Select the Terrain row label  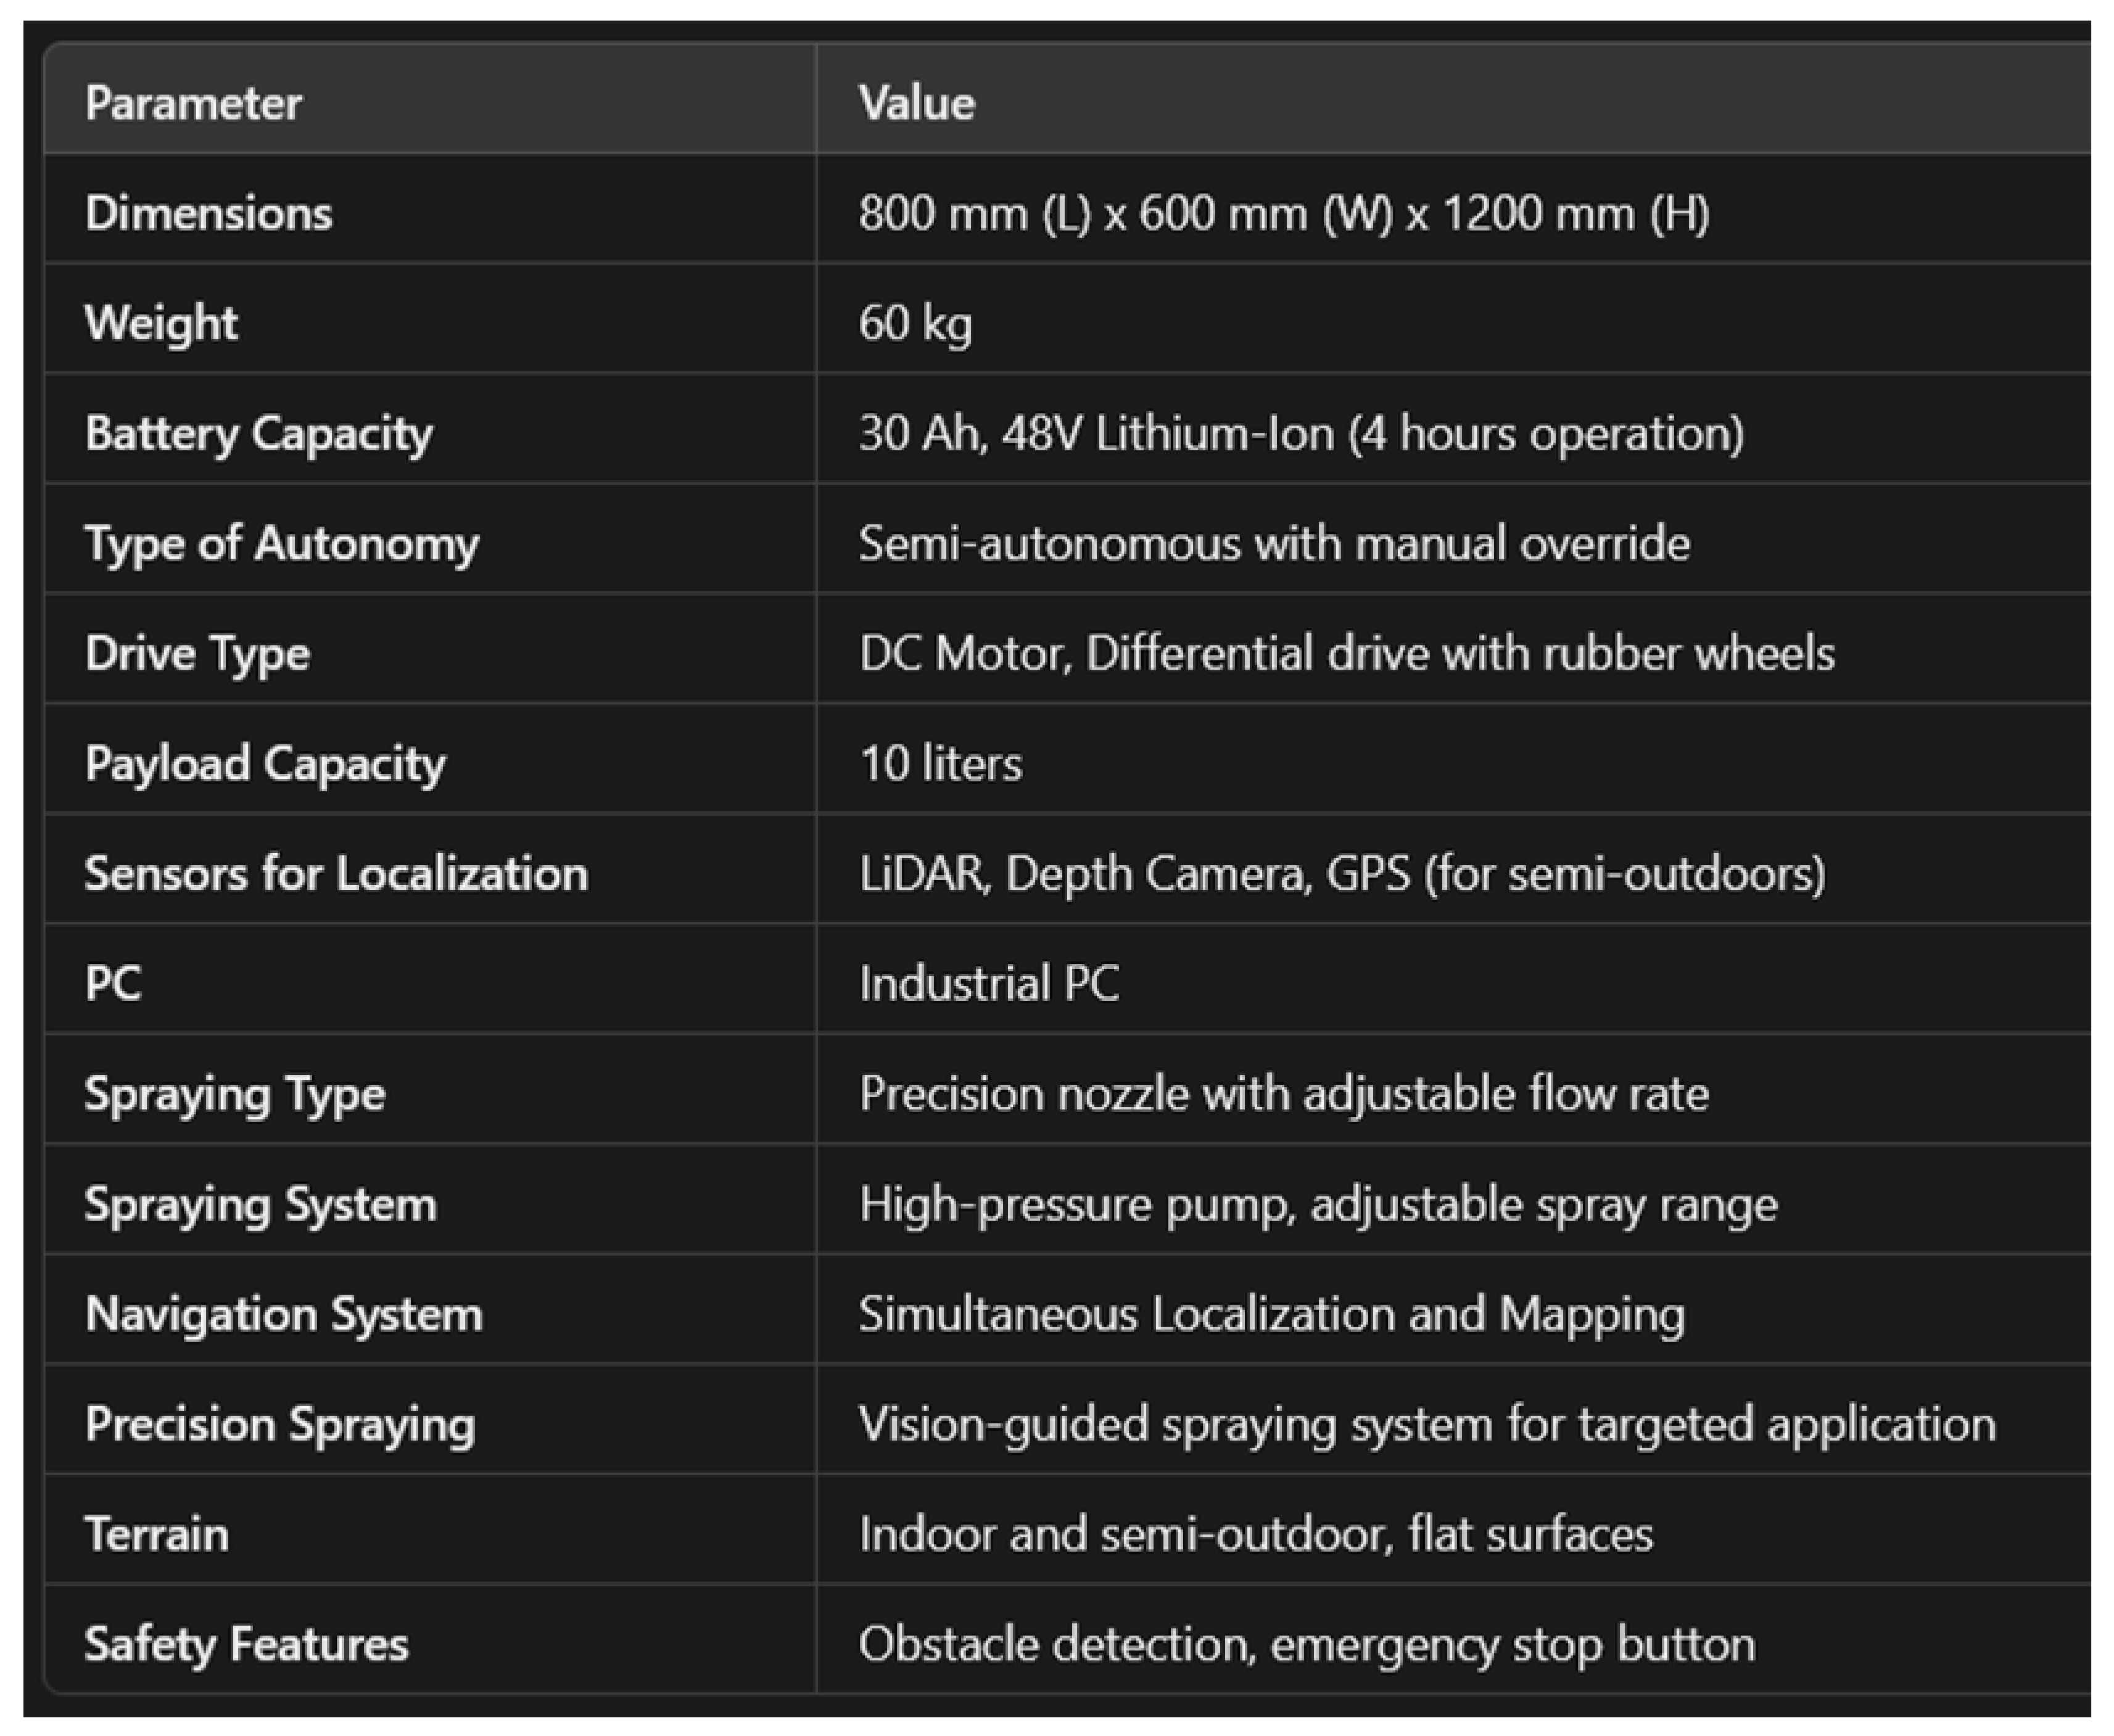point(156,1534)
